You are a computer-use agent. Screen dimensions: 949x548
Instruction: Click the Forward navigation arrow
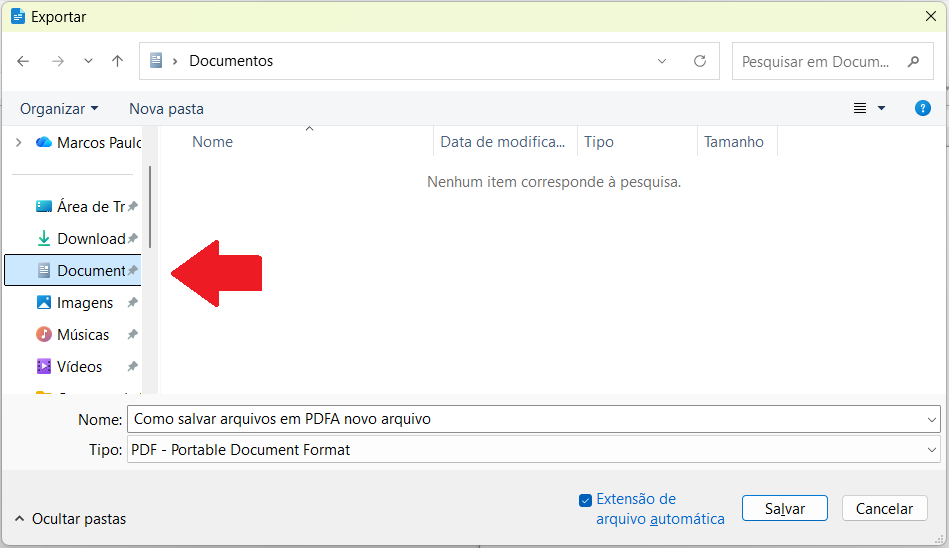(57, 61)
